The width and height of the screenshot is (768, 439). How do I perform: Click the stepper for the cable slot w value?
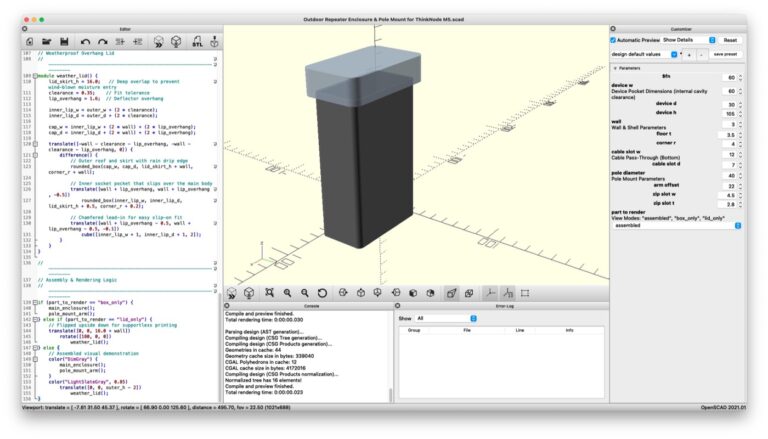coord(740,155)
